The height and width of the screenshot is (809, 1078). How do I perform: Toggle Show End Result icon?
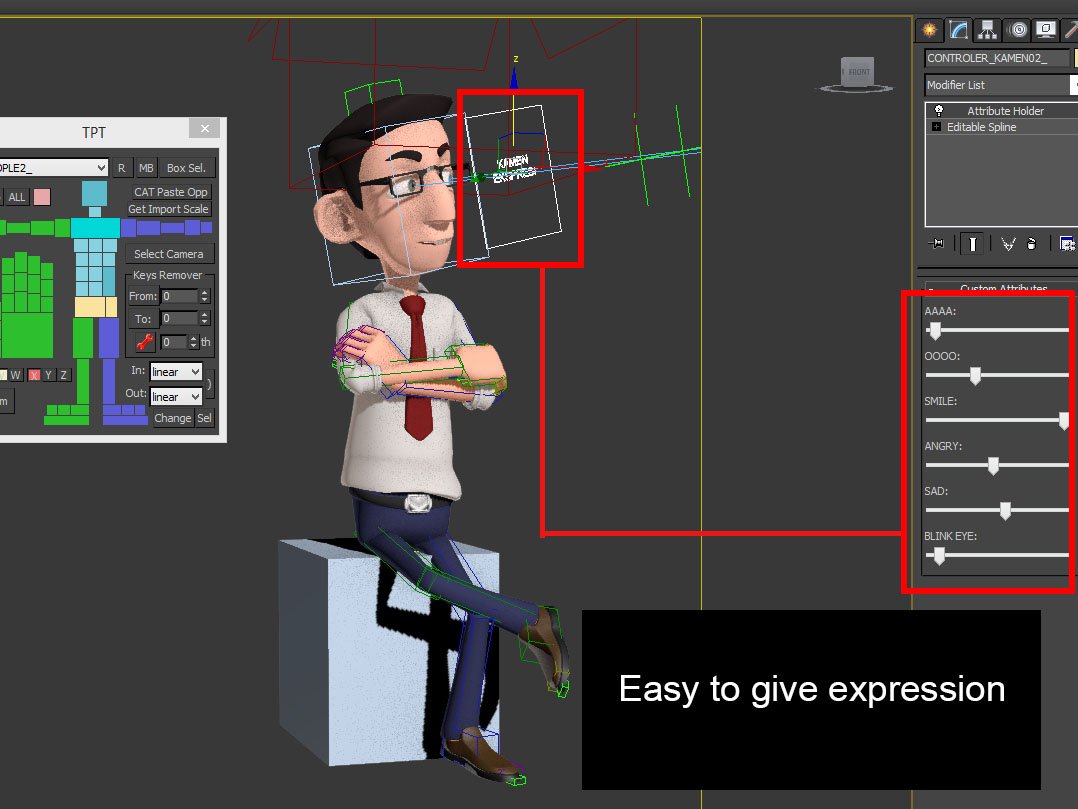click(972, 244)
